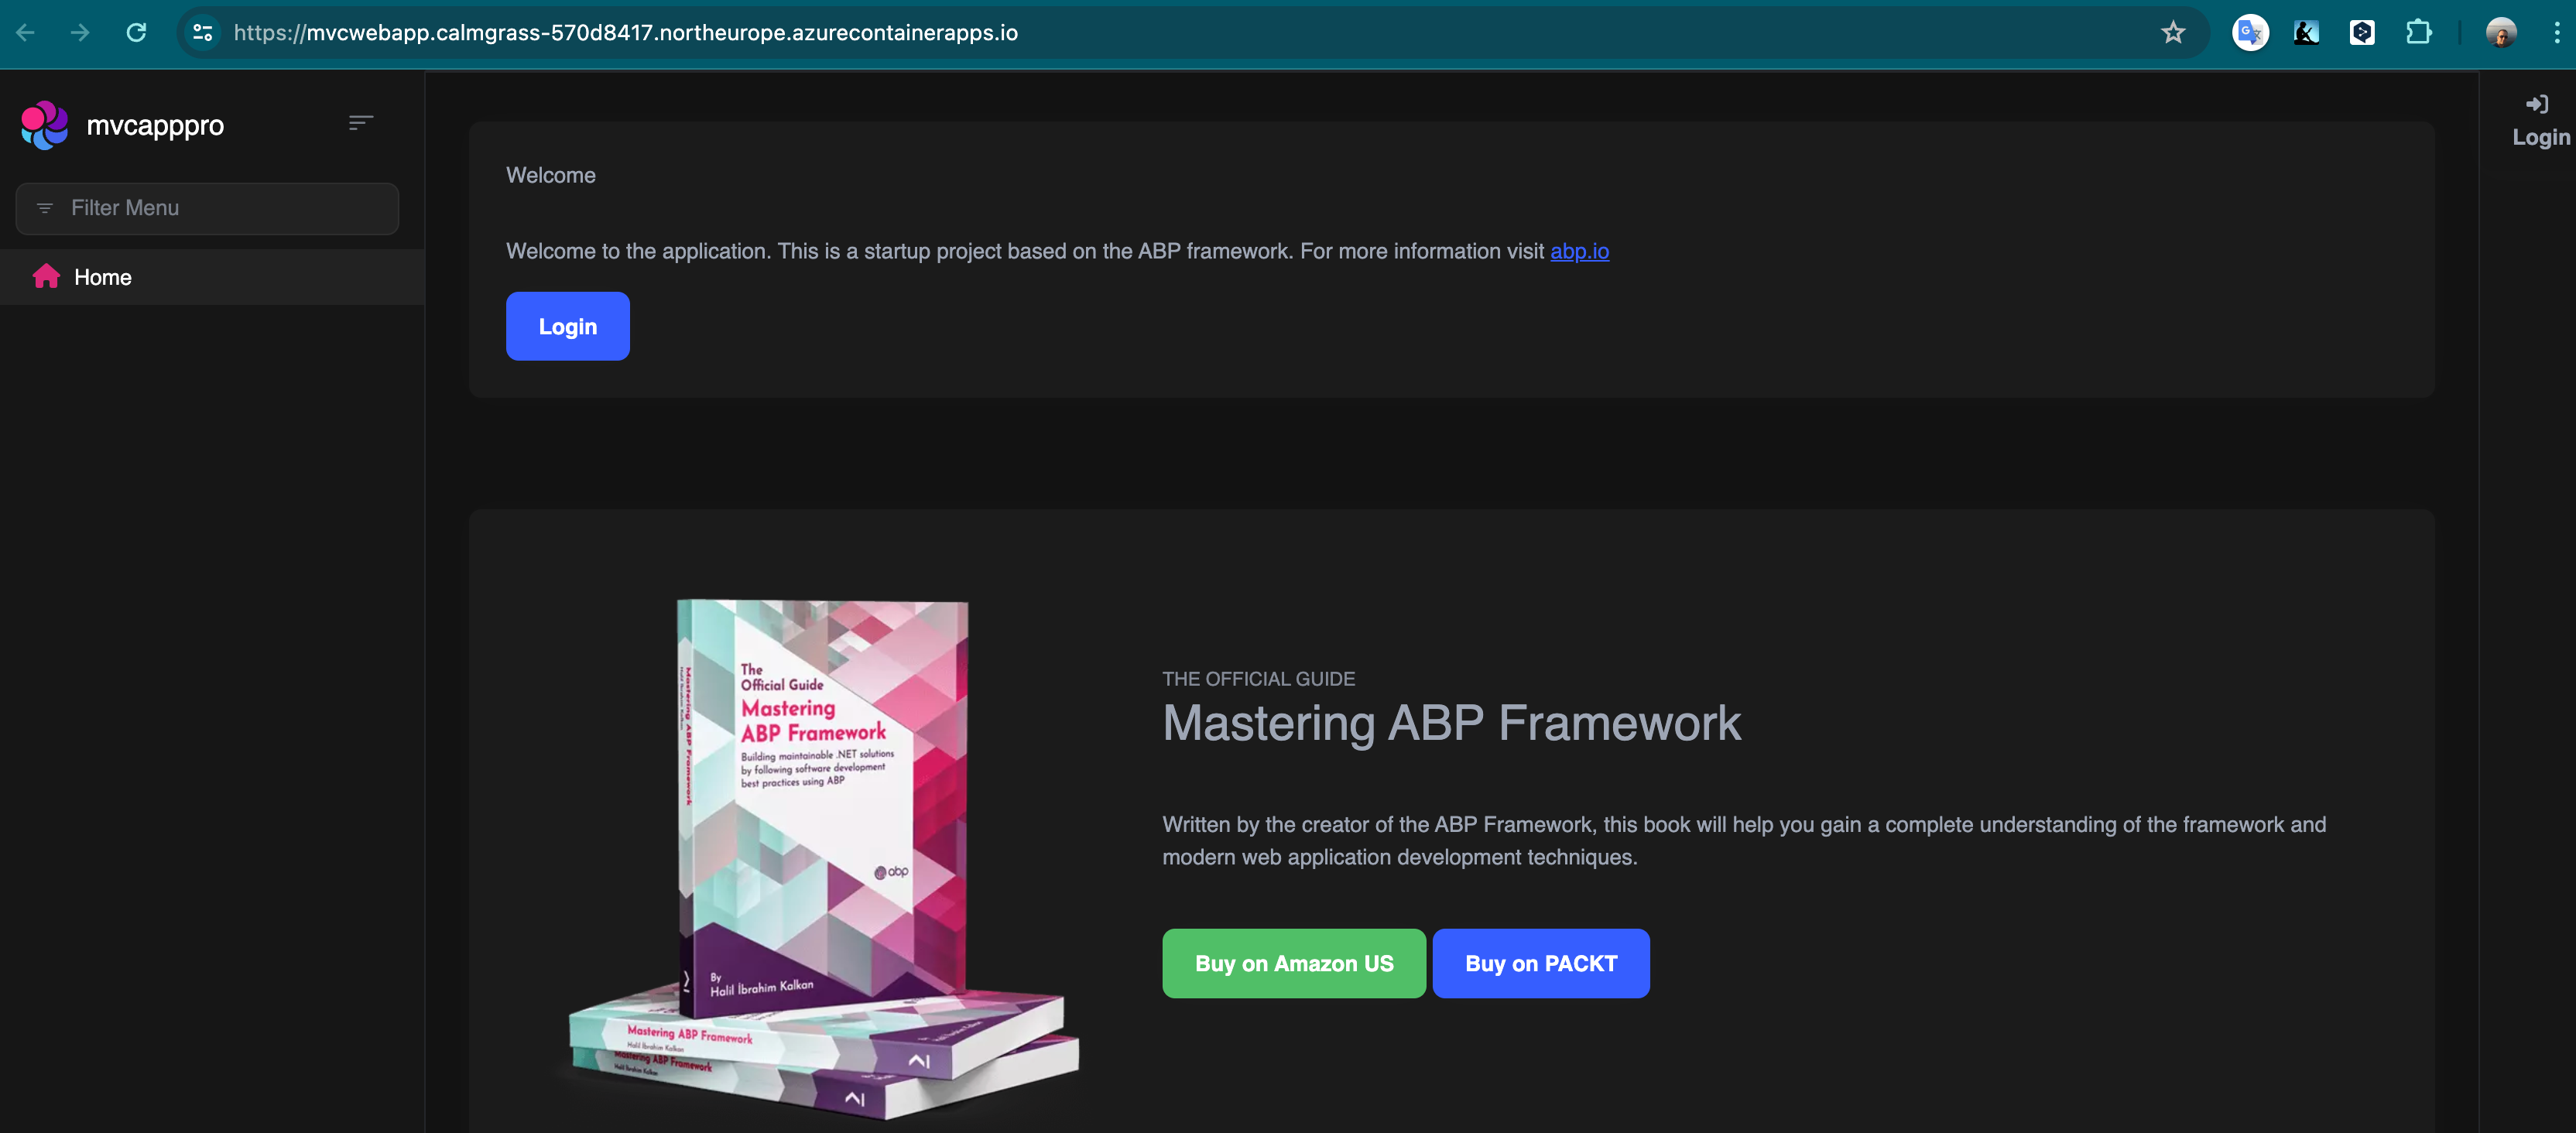Click Buy on Amazon US button
2576x1133 pixels.
[x=1293, y=963]
